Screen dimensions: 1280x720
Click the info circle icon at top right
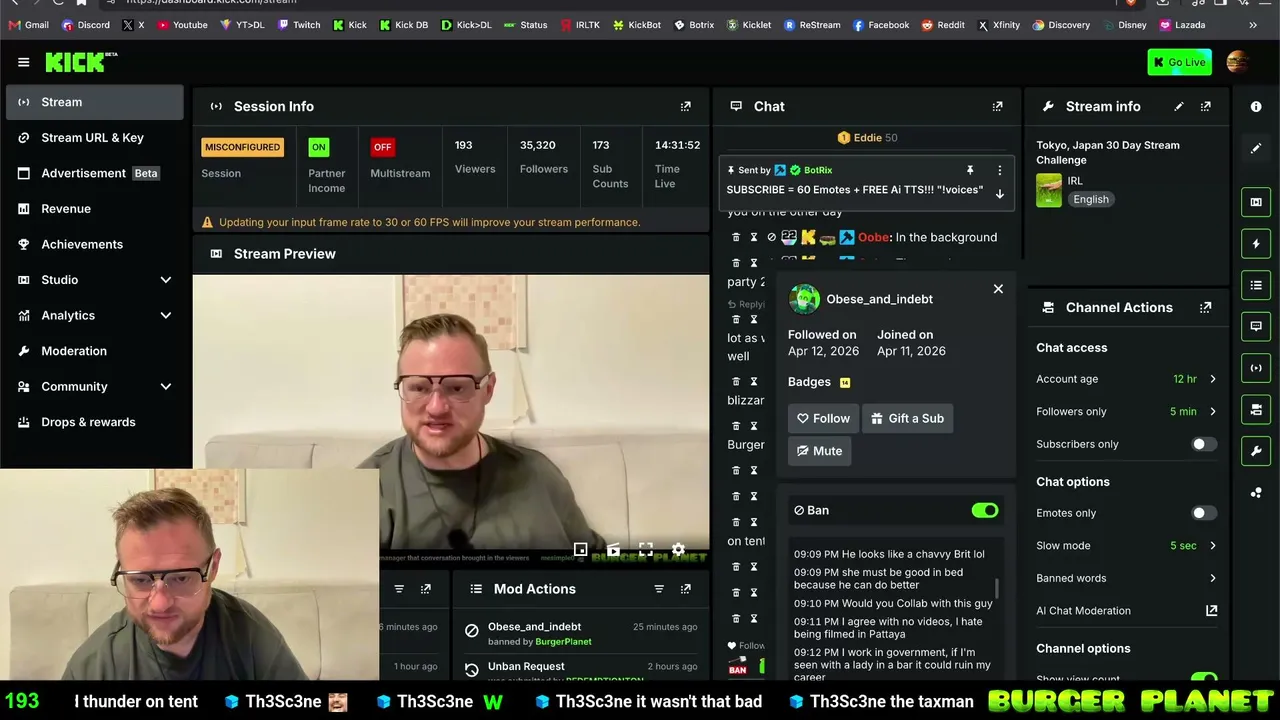[1256, 106]
